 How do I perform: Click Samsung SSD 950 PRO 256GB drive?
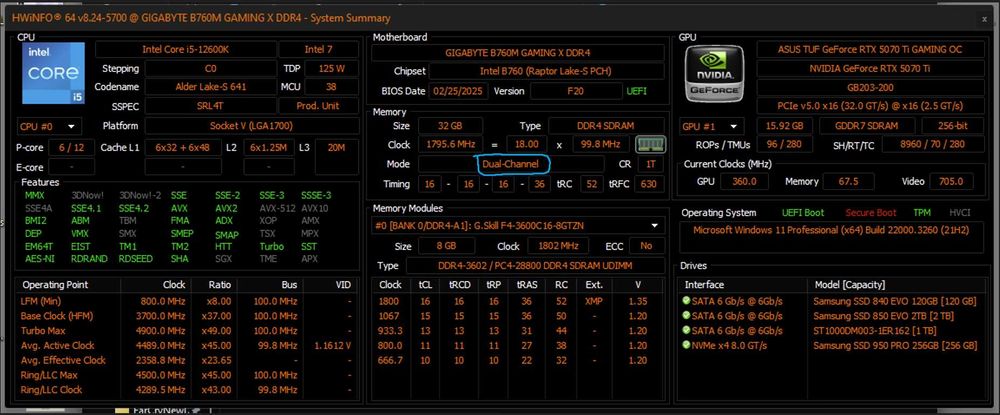click(895, 346)
